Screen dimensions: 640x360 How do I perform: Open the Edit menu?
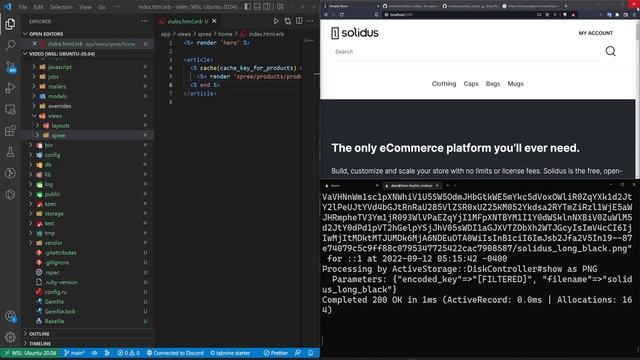38,7
